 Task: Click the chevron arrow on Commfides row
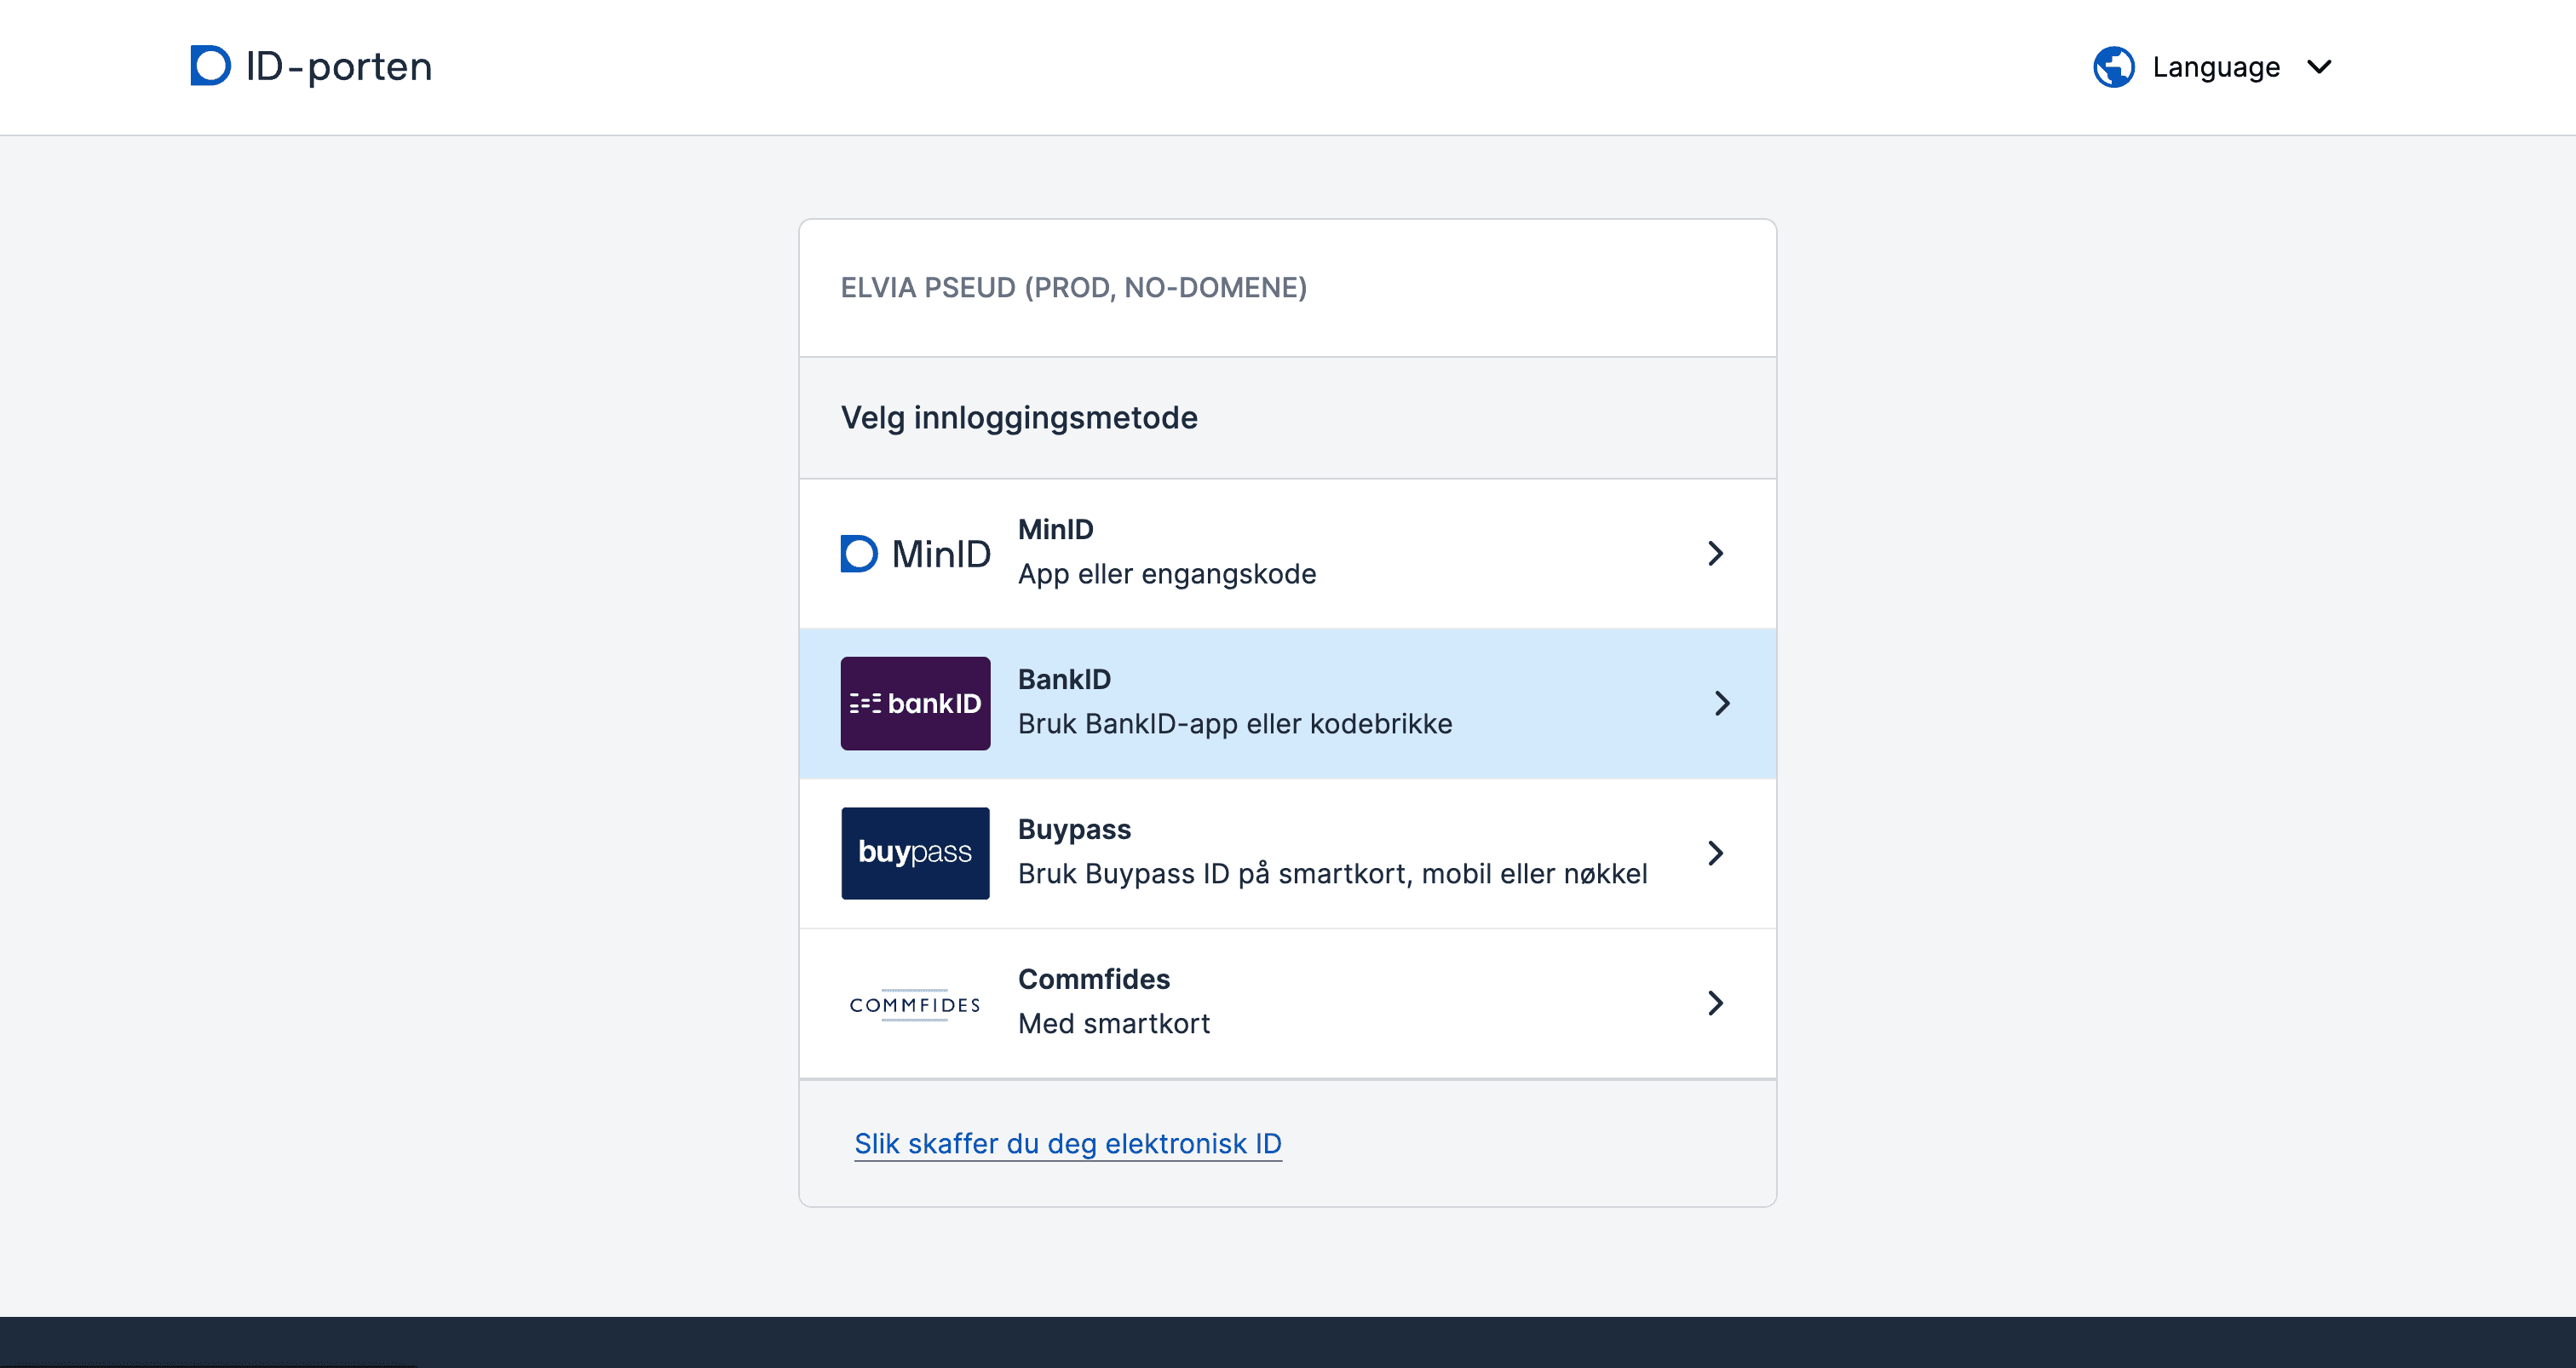(1715, 1002)
